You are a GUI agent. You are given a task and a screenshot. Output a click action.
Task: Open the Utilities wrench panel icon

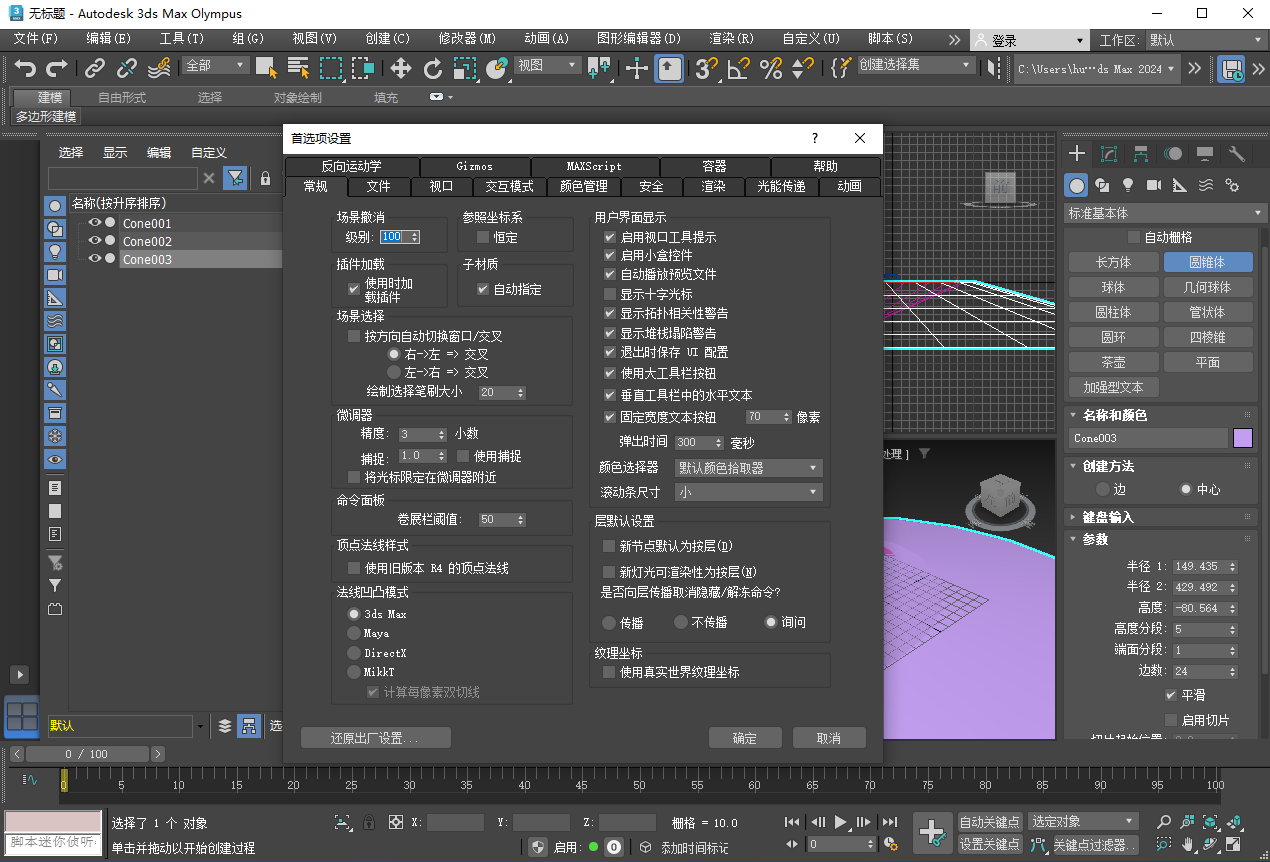click(1237, 154)
